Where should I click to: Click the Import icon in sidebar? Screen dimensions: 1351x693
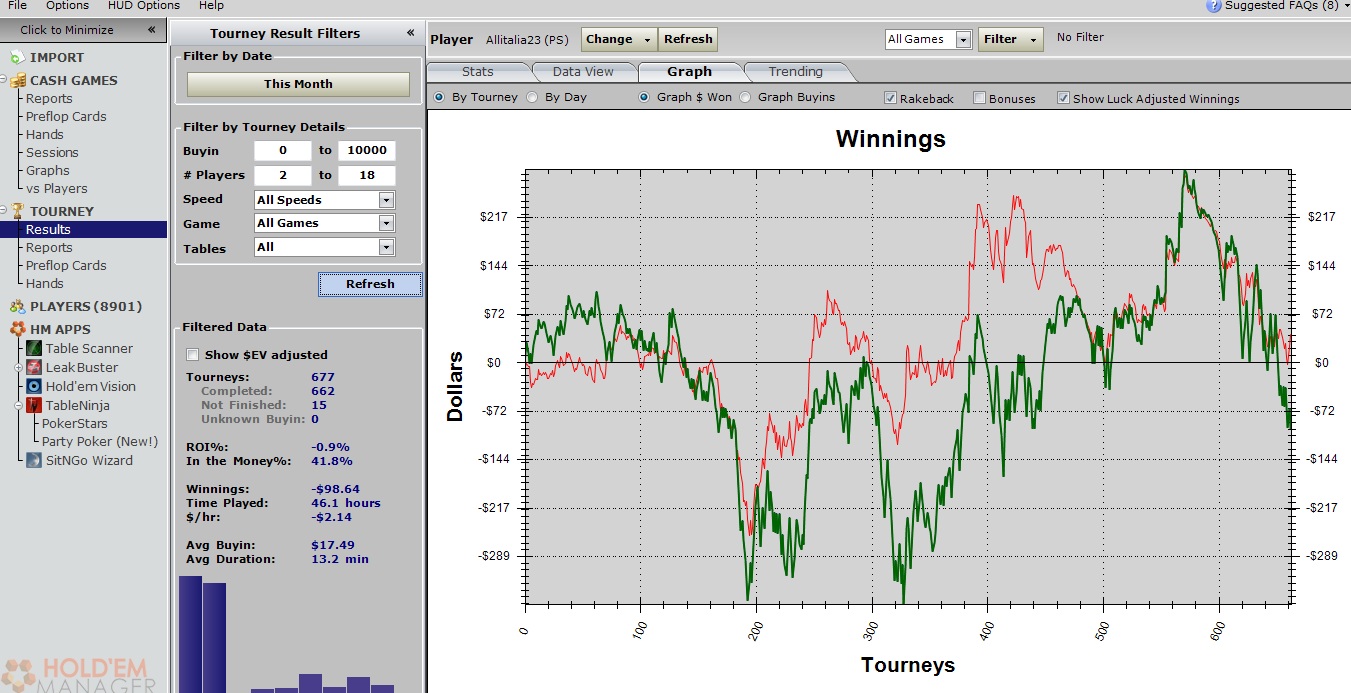pos(17,58)
